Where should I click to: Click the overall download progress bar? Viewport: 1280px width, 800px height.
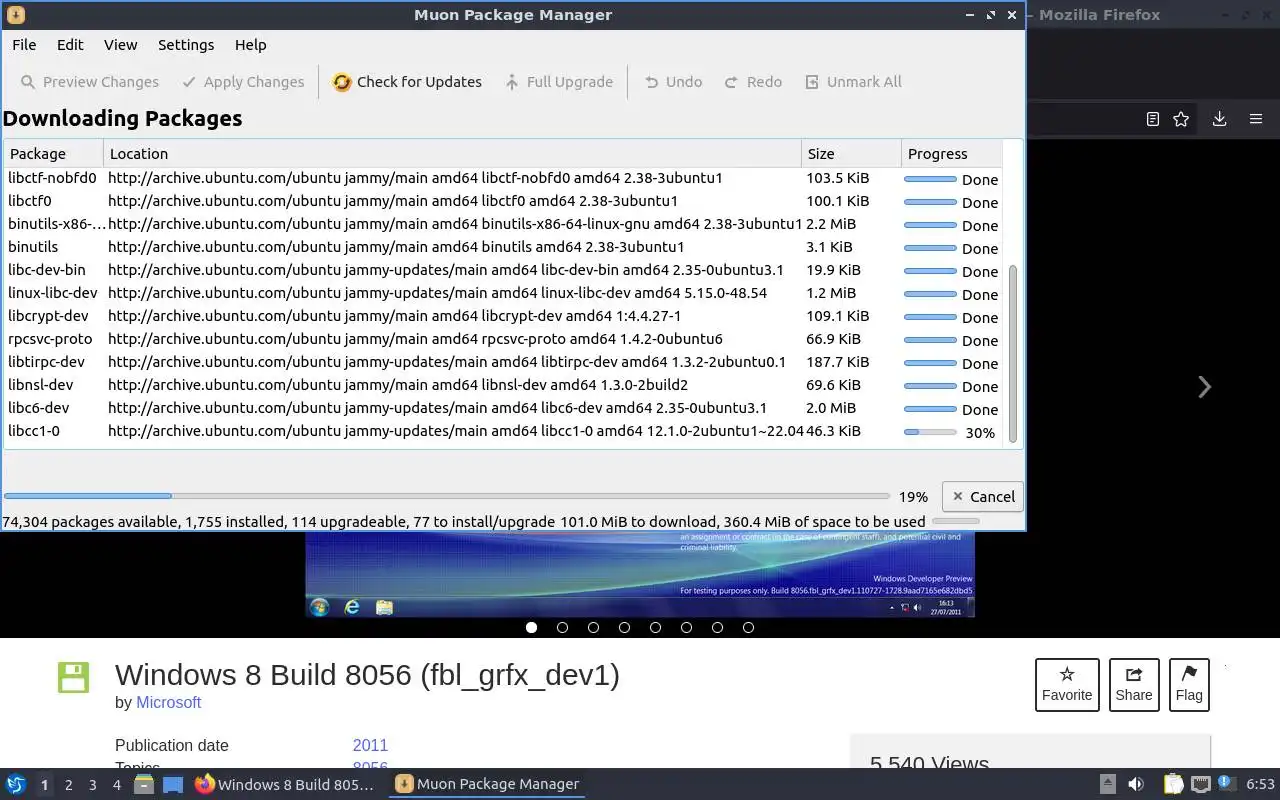click(x=446, y=496)
